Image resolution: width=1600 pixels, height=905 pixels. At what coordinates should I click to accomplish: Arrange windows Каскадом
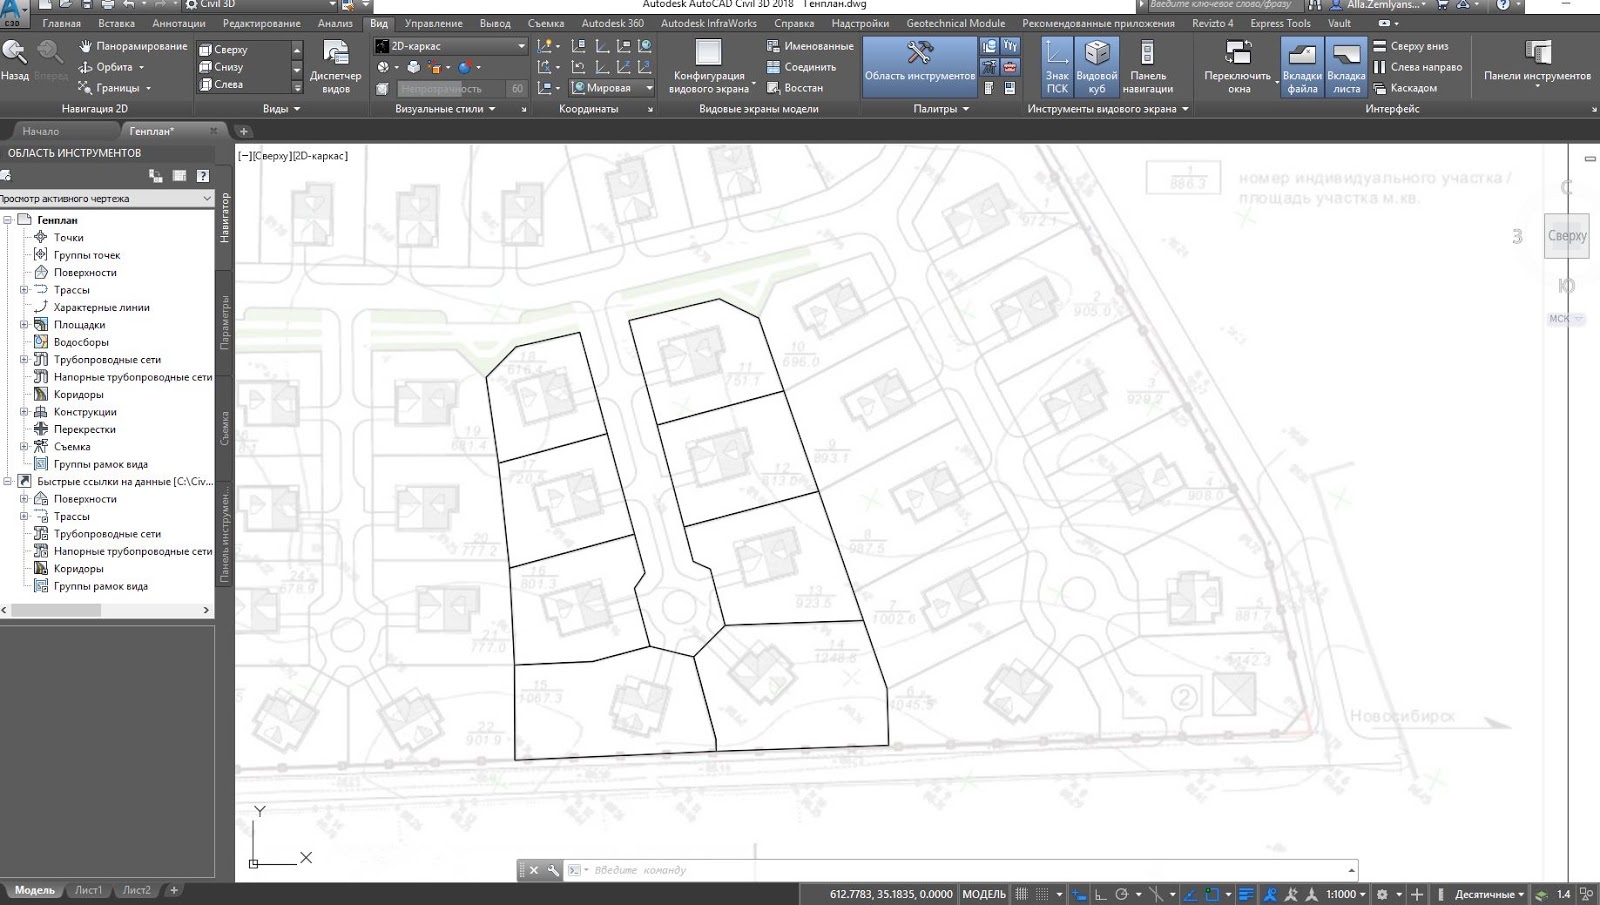coord(1405,88)
